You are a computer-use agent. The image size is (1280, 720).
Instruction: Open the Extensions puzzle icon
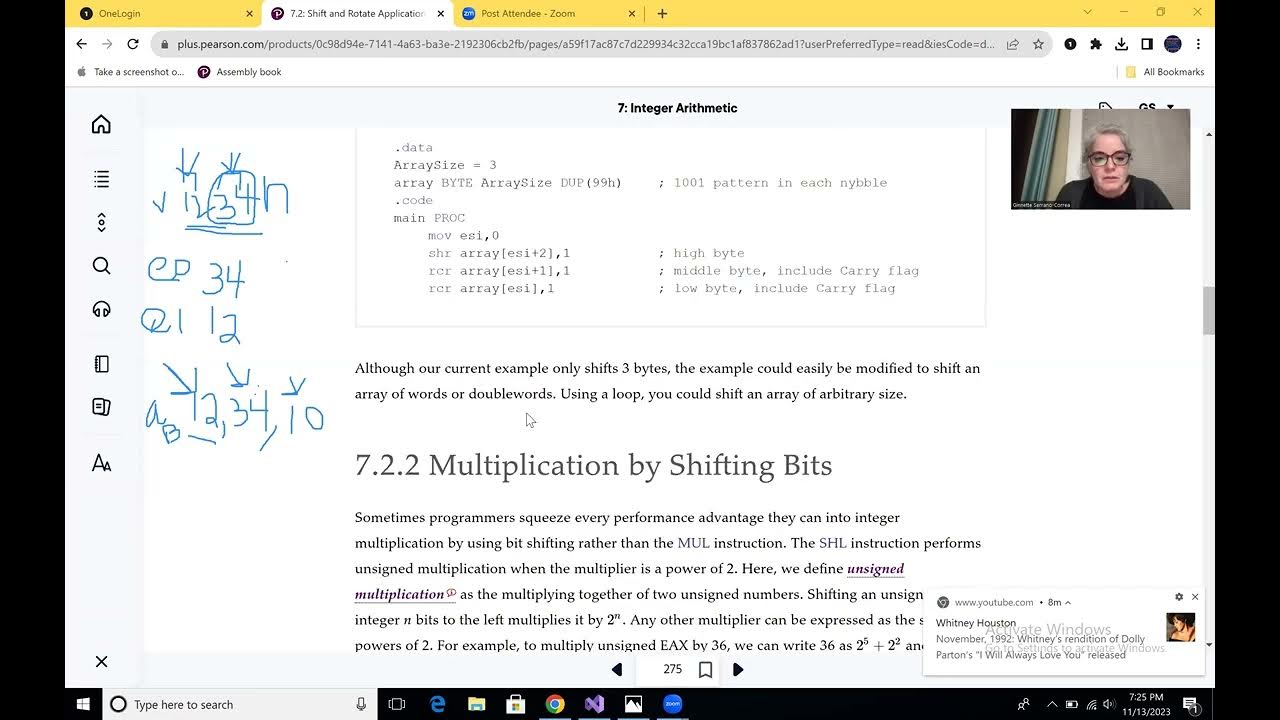[1096, 44]
